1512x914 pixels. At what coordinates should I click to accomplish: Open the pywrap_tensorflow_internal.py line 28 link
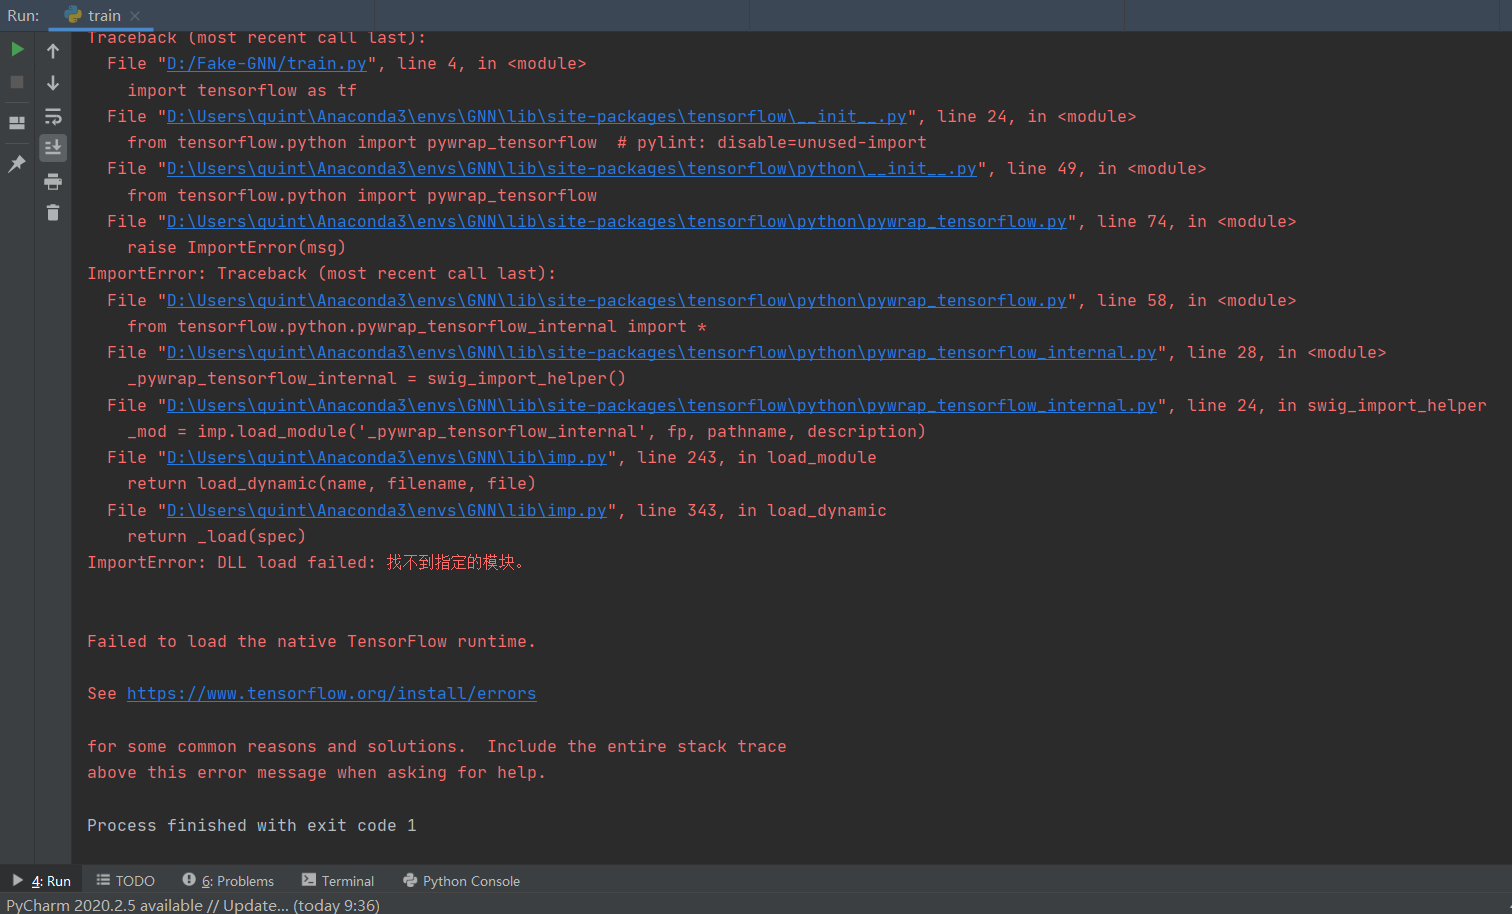point(662,352)
